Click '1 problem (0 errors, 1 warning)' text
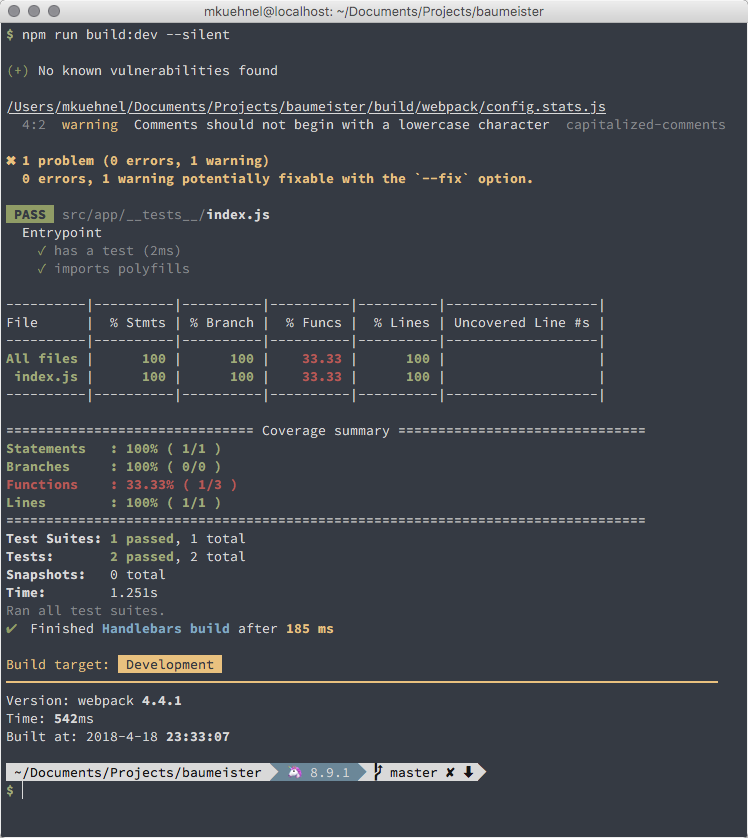 [145, 161]
